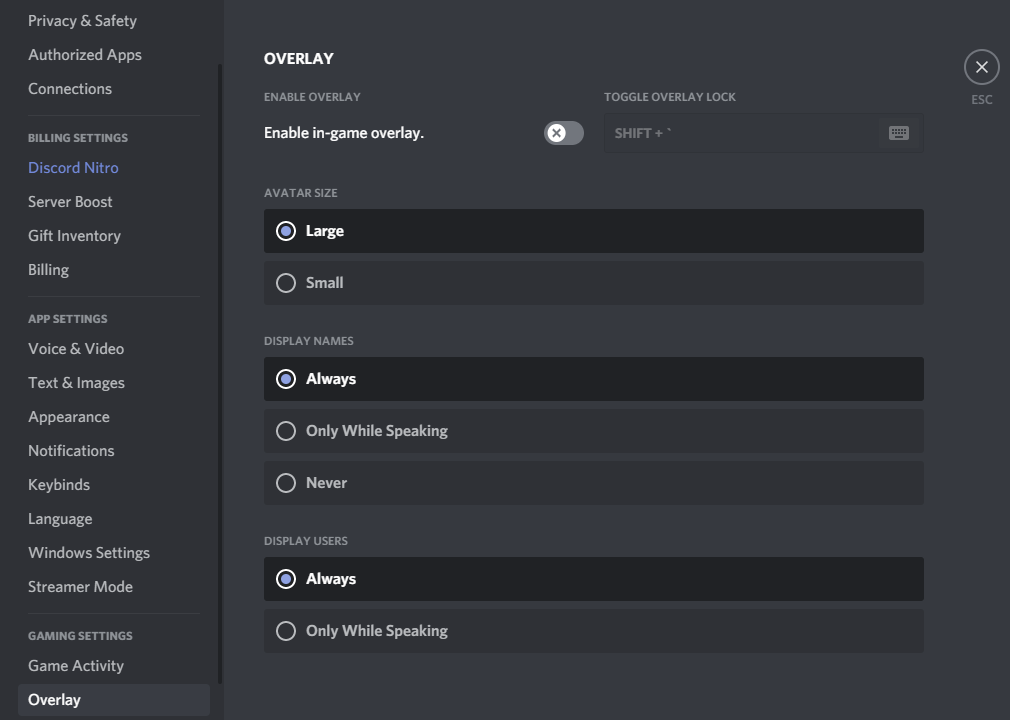Select Small avatar size

coord(594,283)
